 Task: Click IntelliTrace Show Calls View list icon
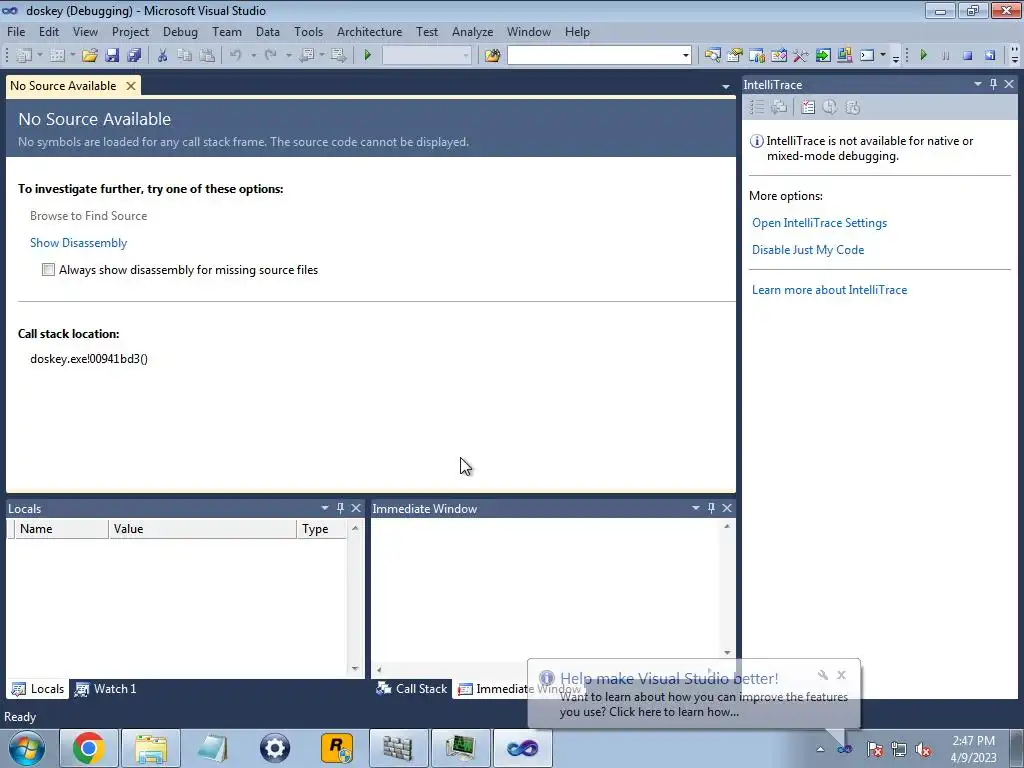(x=757, y=107)
